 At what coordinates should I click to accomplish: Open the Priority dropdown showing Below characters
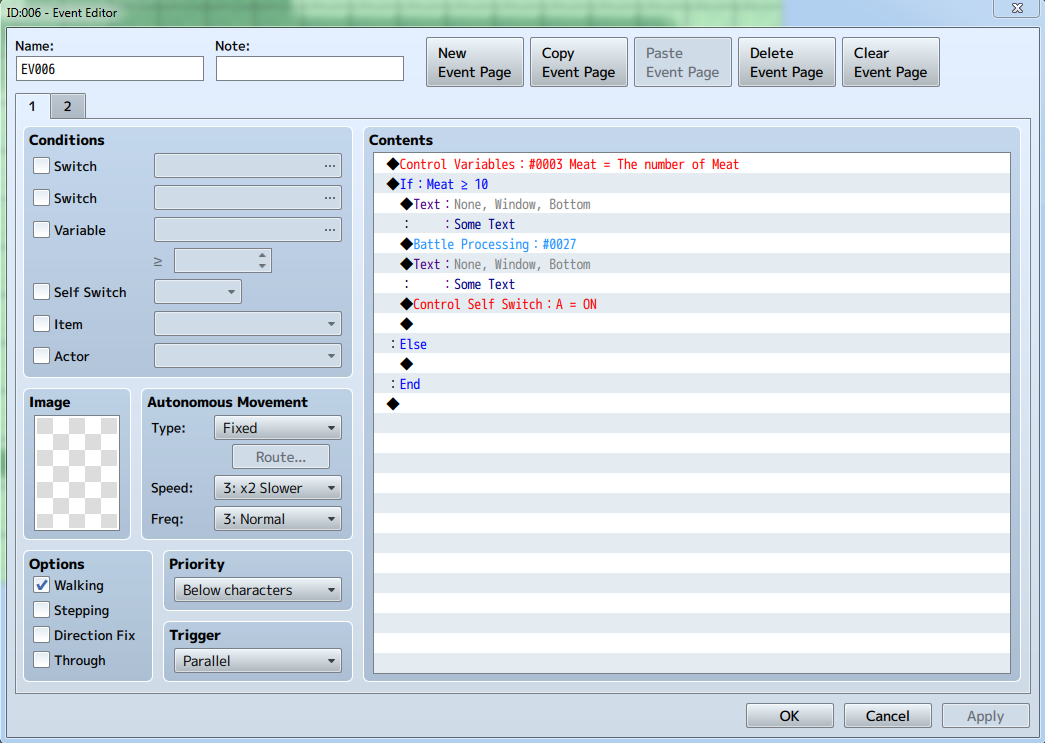tap(258, 590)
